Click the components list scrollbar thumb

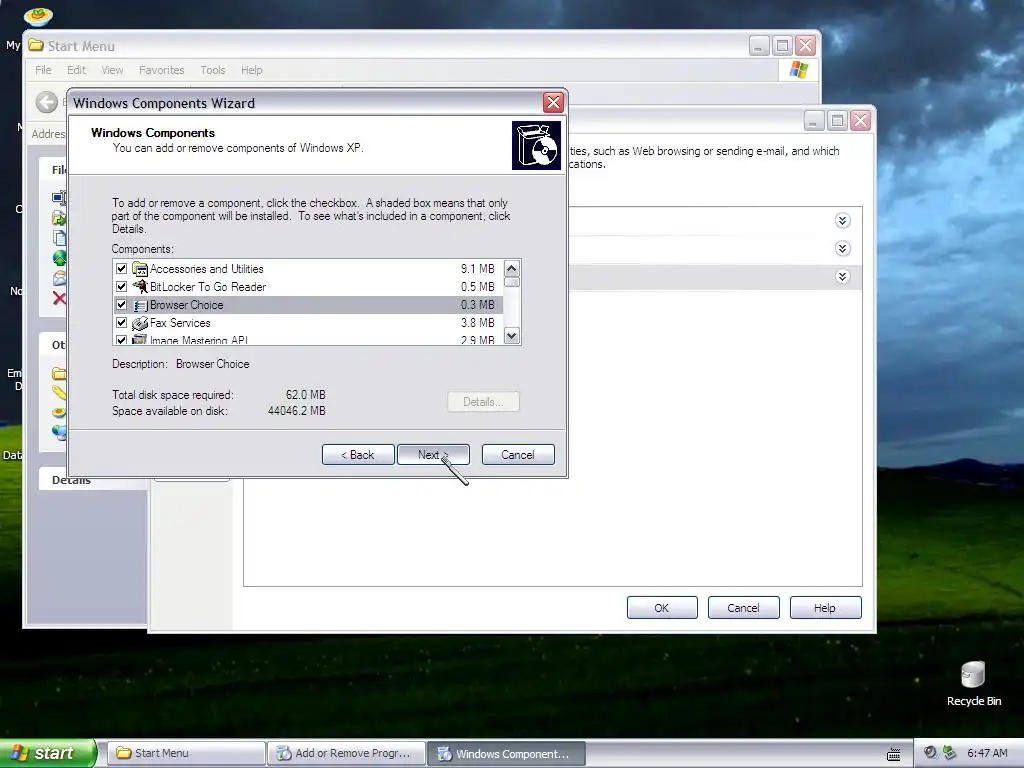[x=512, y=282]
